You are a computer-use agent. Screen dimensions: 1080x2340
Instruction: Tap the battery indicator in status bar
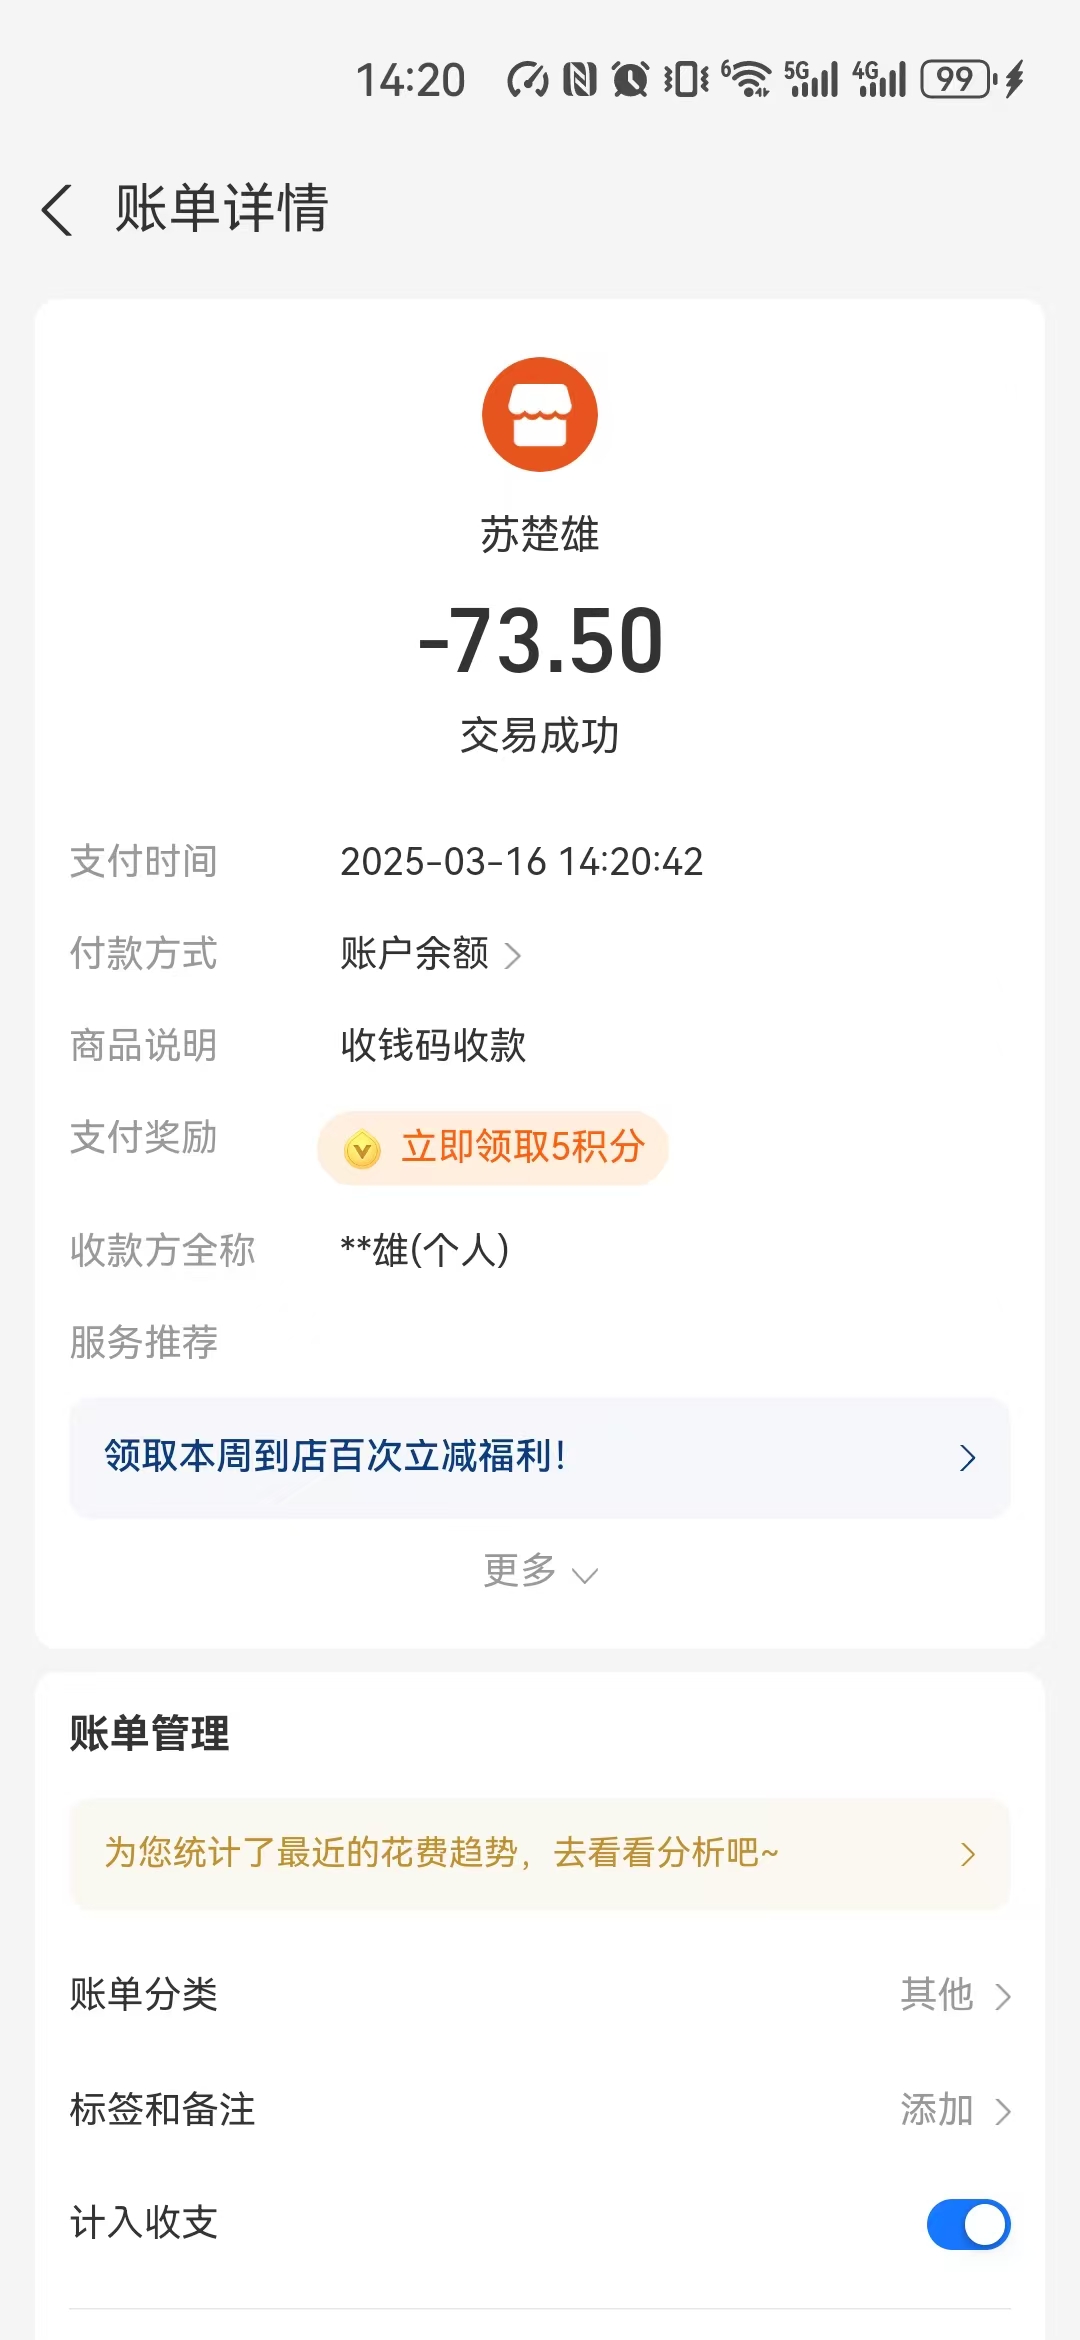point(956,79)
